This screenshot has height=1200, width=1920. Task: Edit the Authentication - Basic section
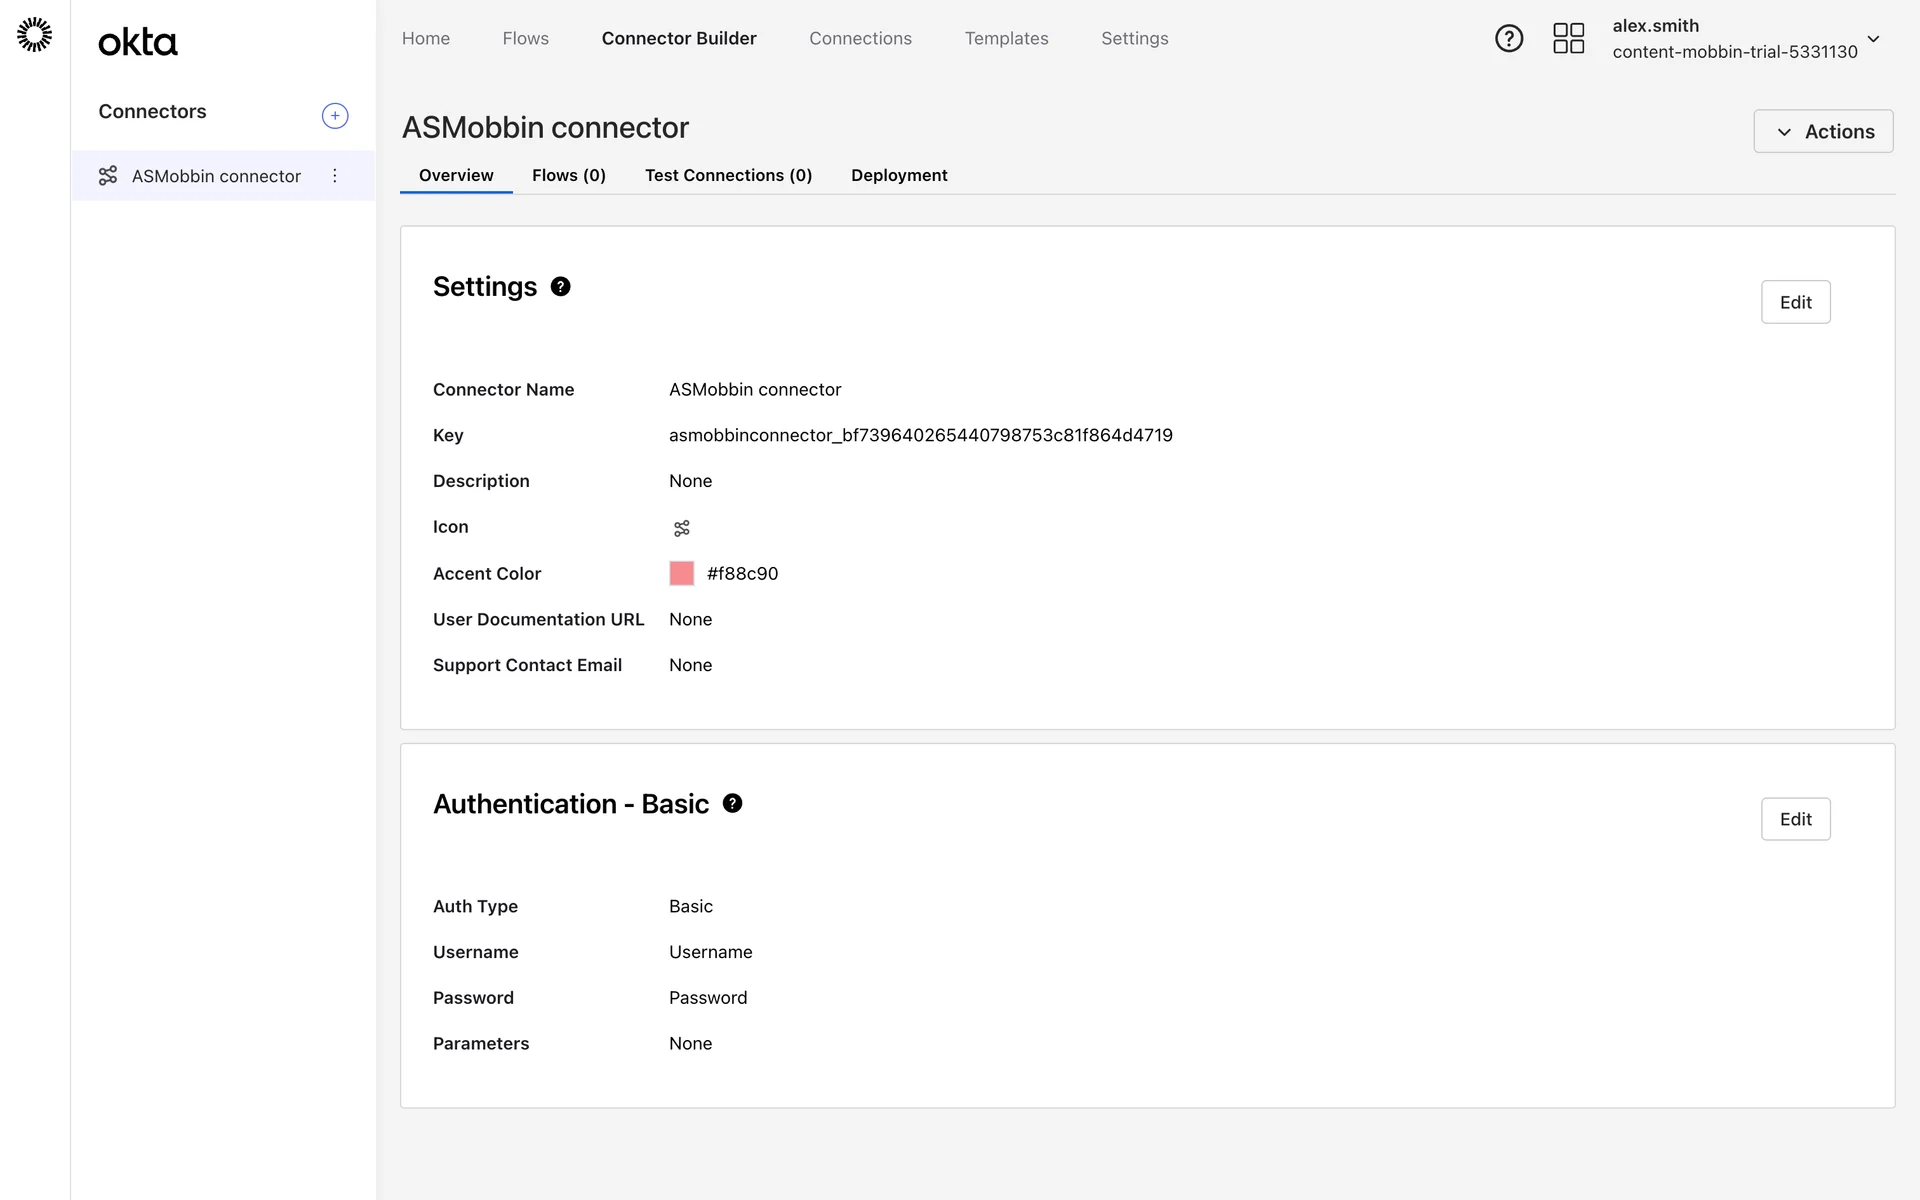1795,819
